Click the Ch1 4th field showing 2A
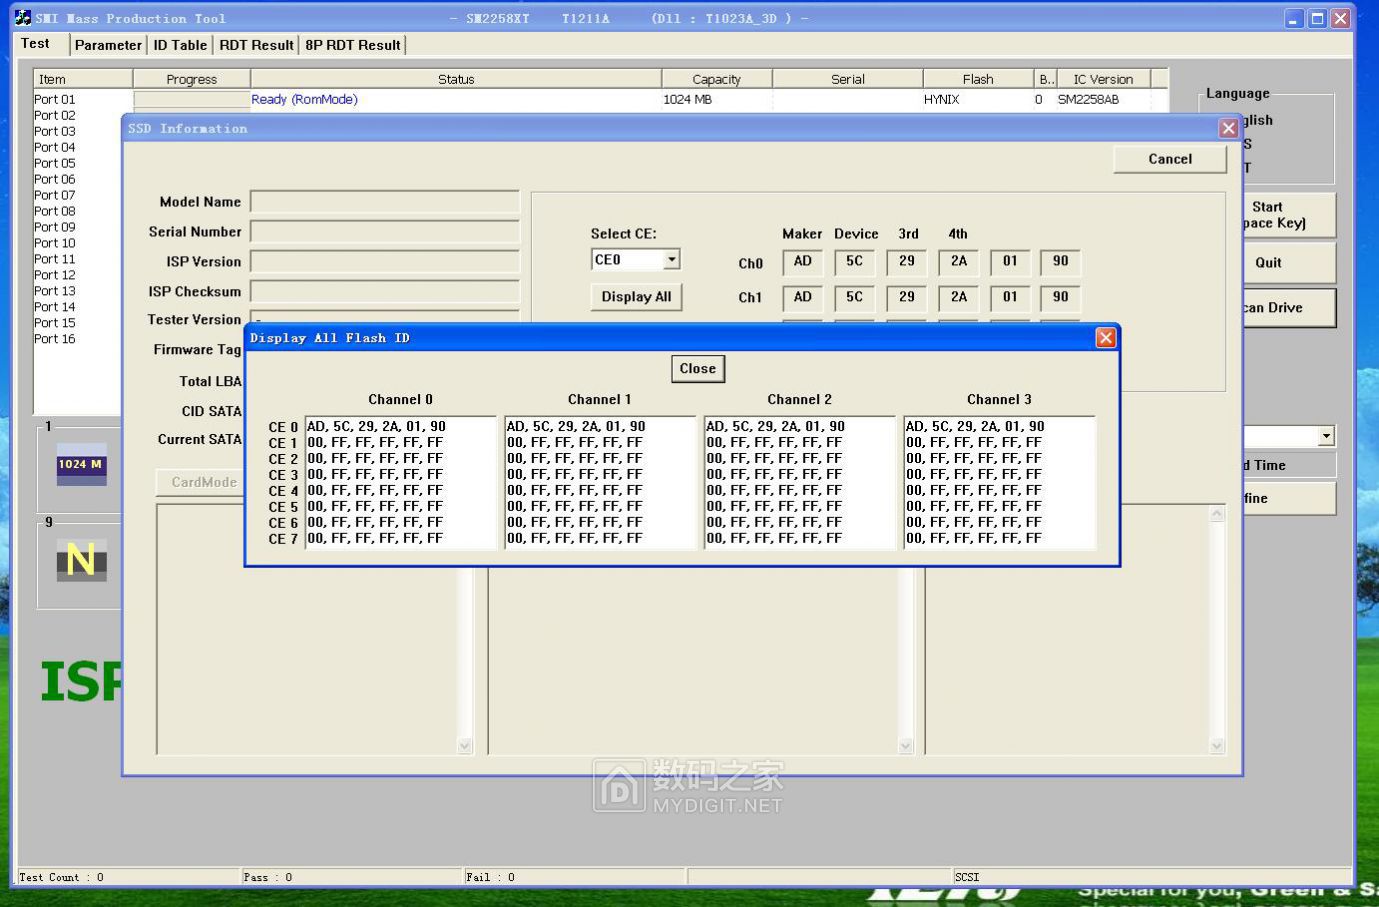 (959, 298)
